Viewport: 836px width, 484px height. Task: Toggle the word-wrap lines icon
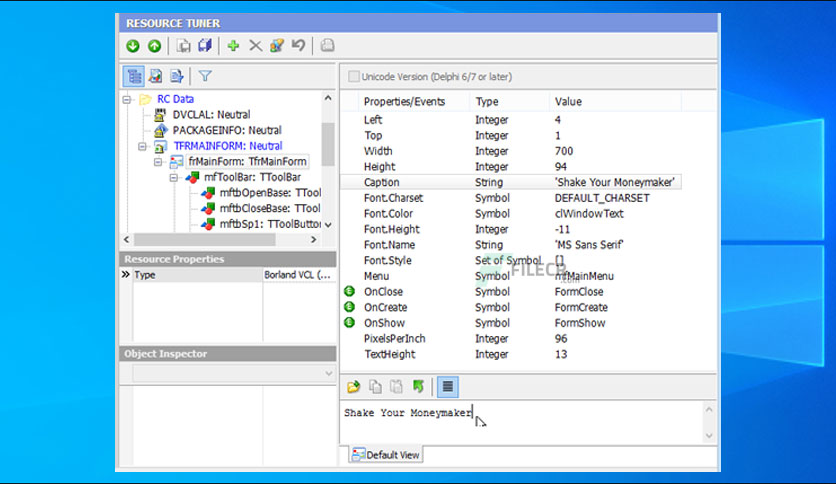point(448,387)
